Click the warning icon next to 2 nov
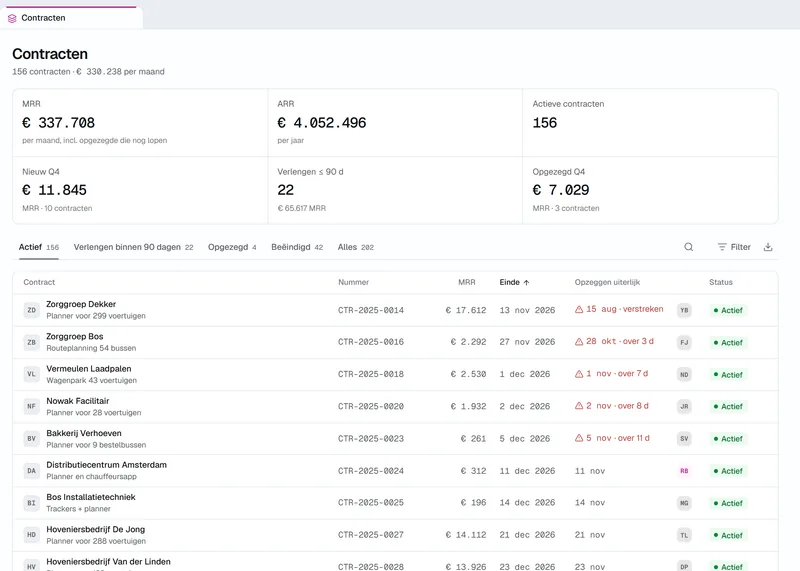800x571 pixels. (579, 406)
